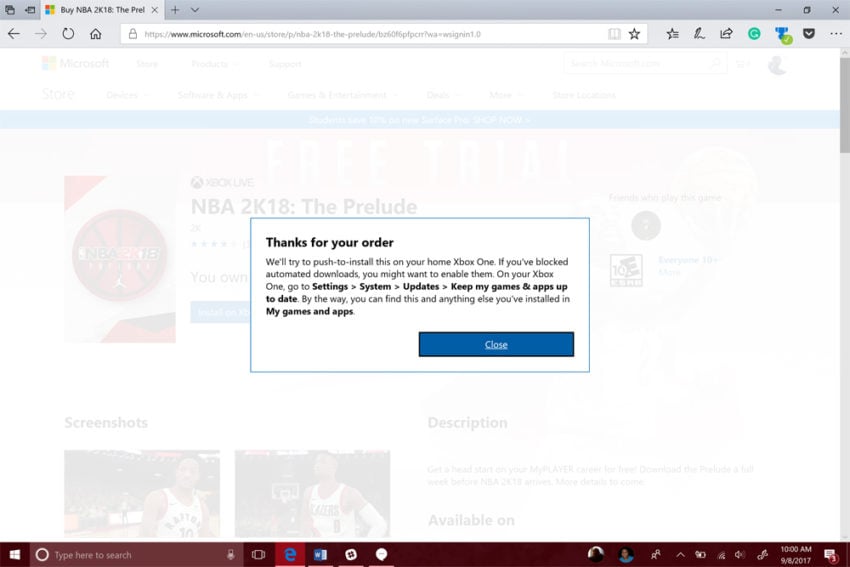850x567 pixels.
Task: Open Word from the taskbar
Action: pyautogui.click(x=320, y=555)
